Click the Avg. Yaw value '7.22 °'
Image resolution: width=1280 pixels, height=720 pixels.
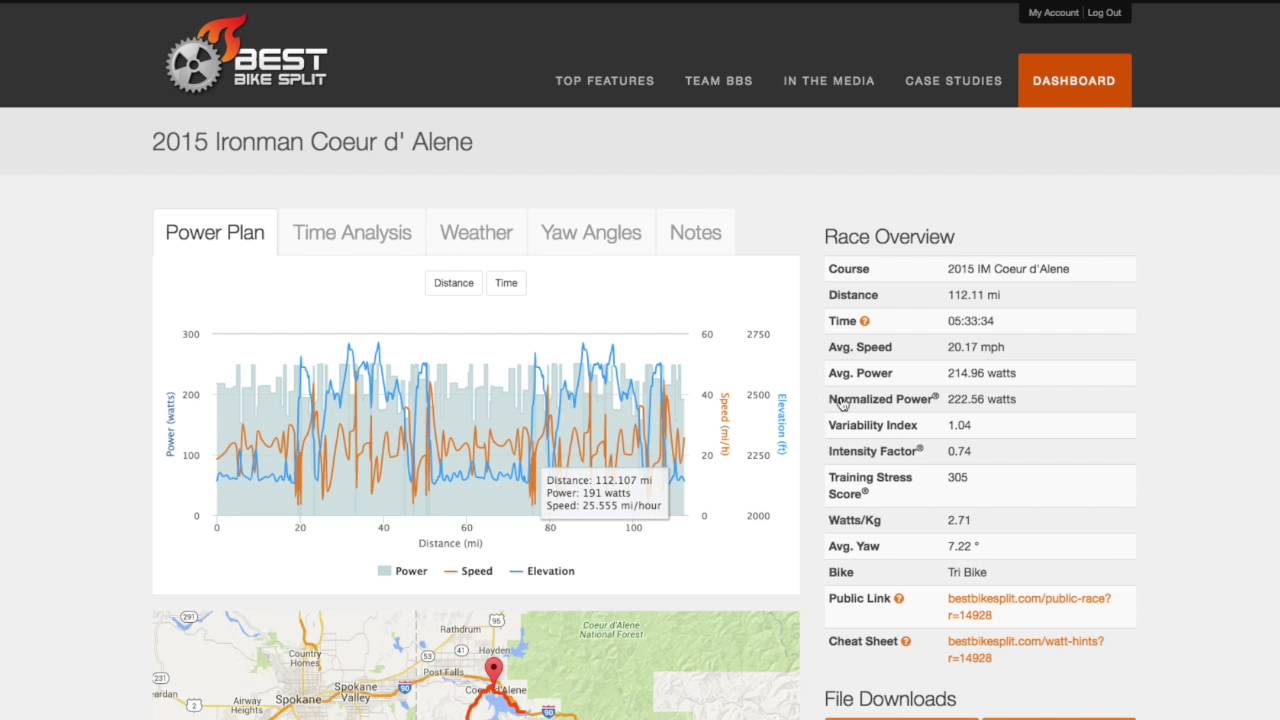(x=963, y=546)
